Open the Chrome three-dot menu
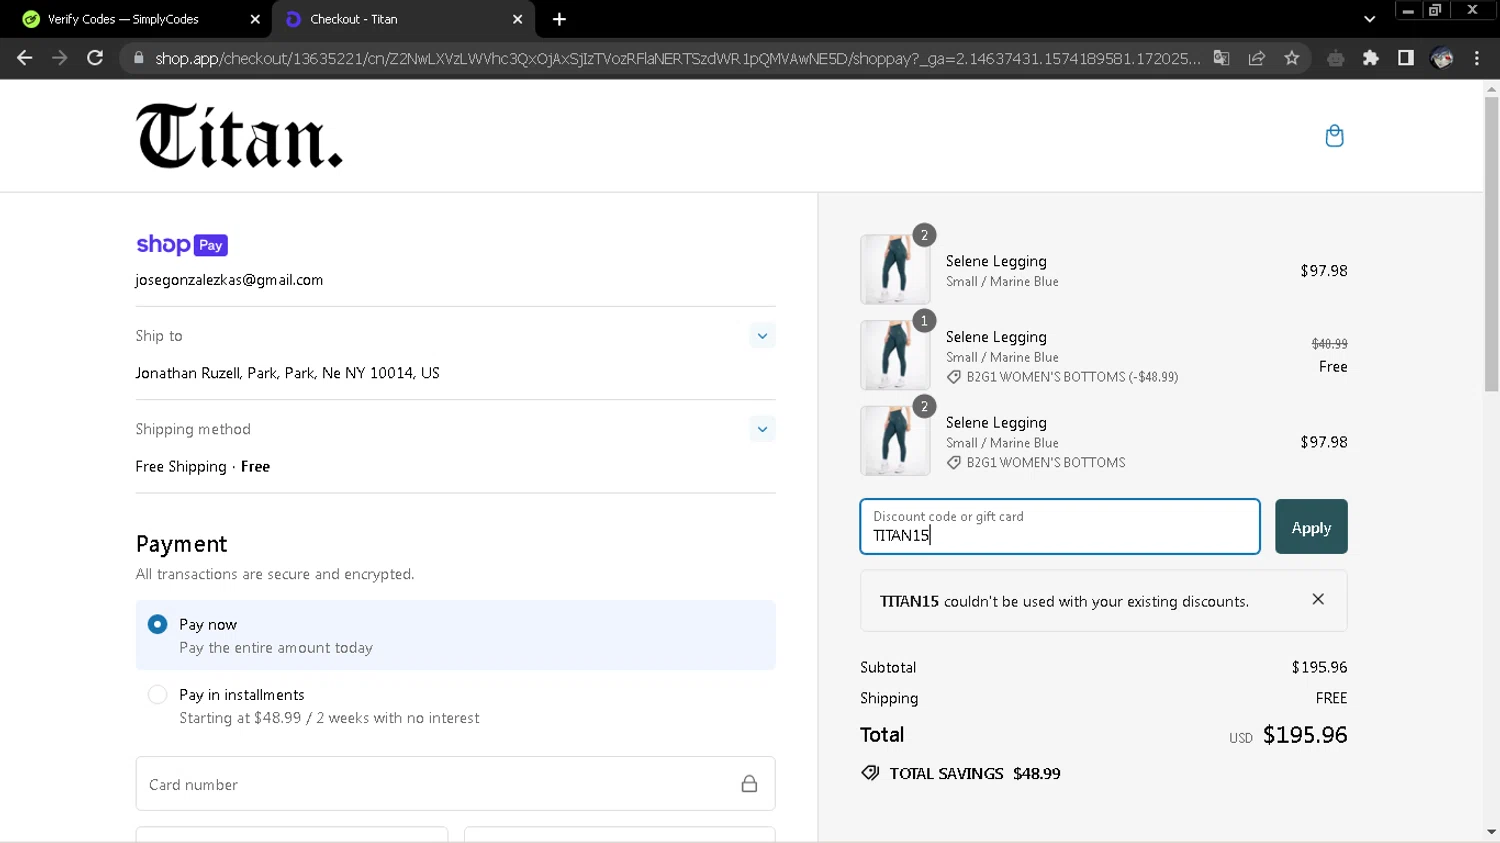1500x843 pixels. coord(1477,58)
